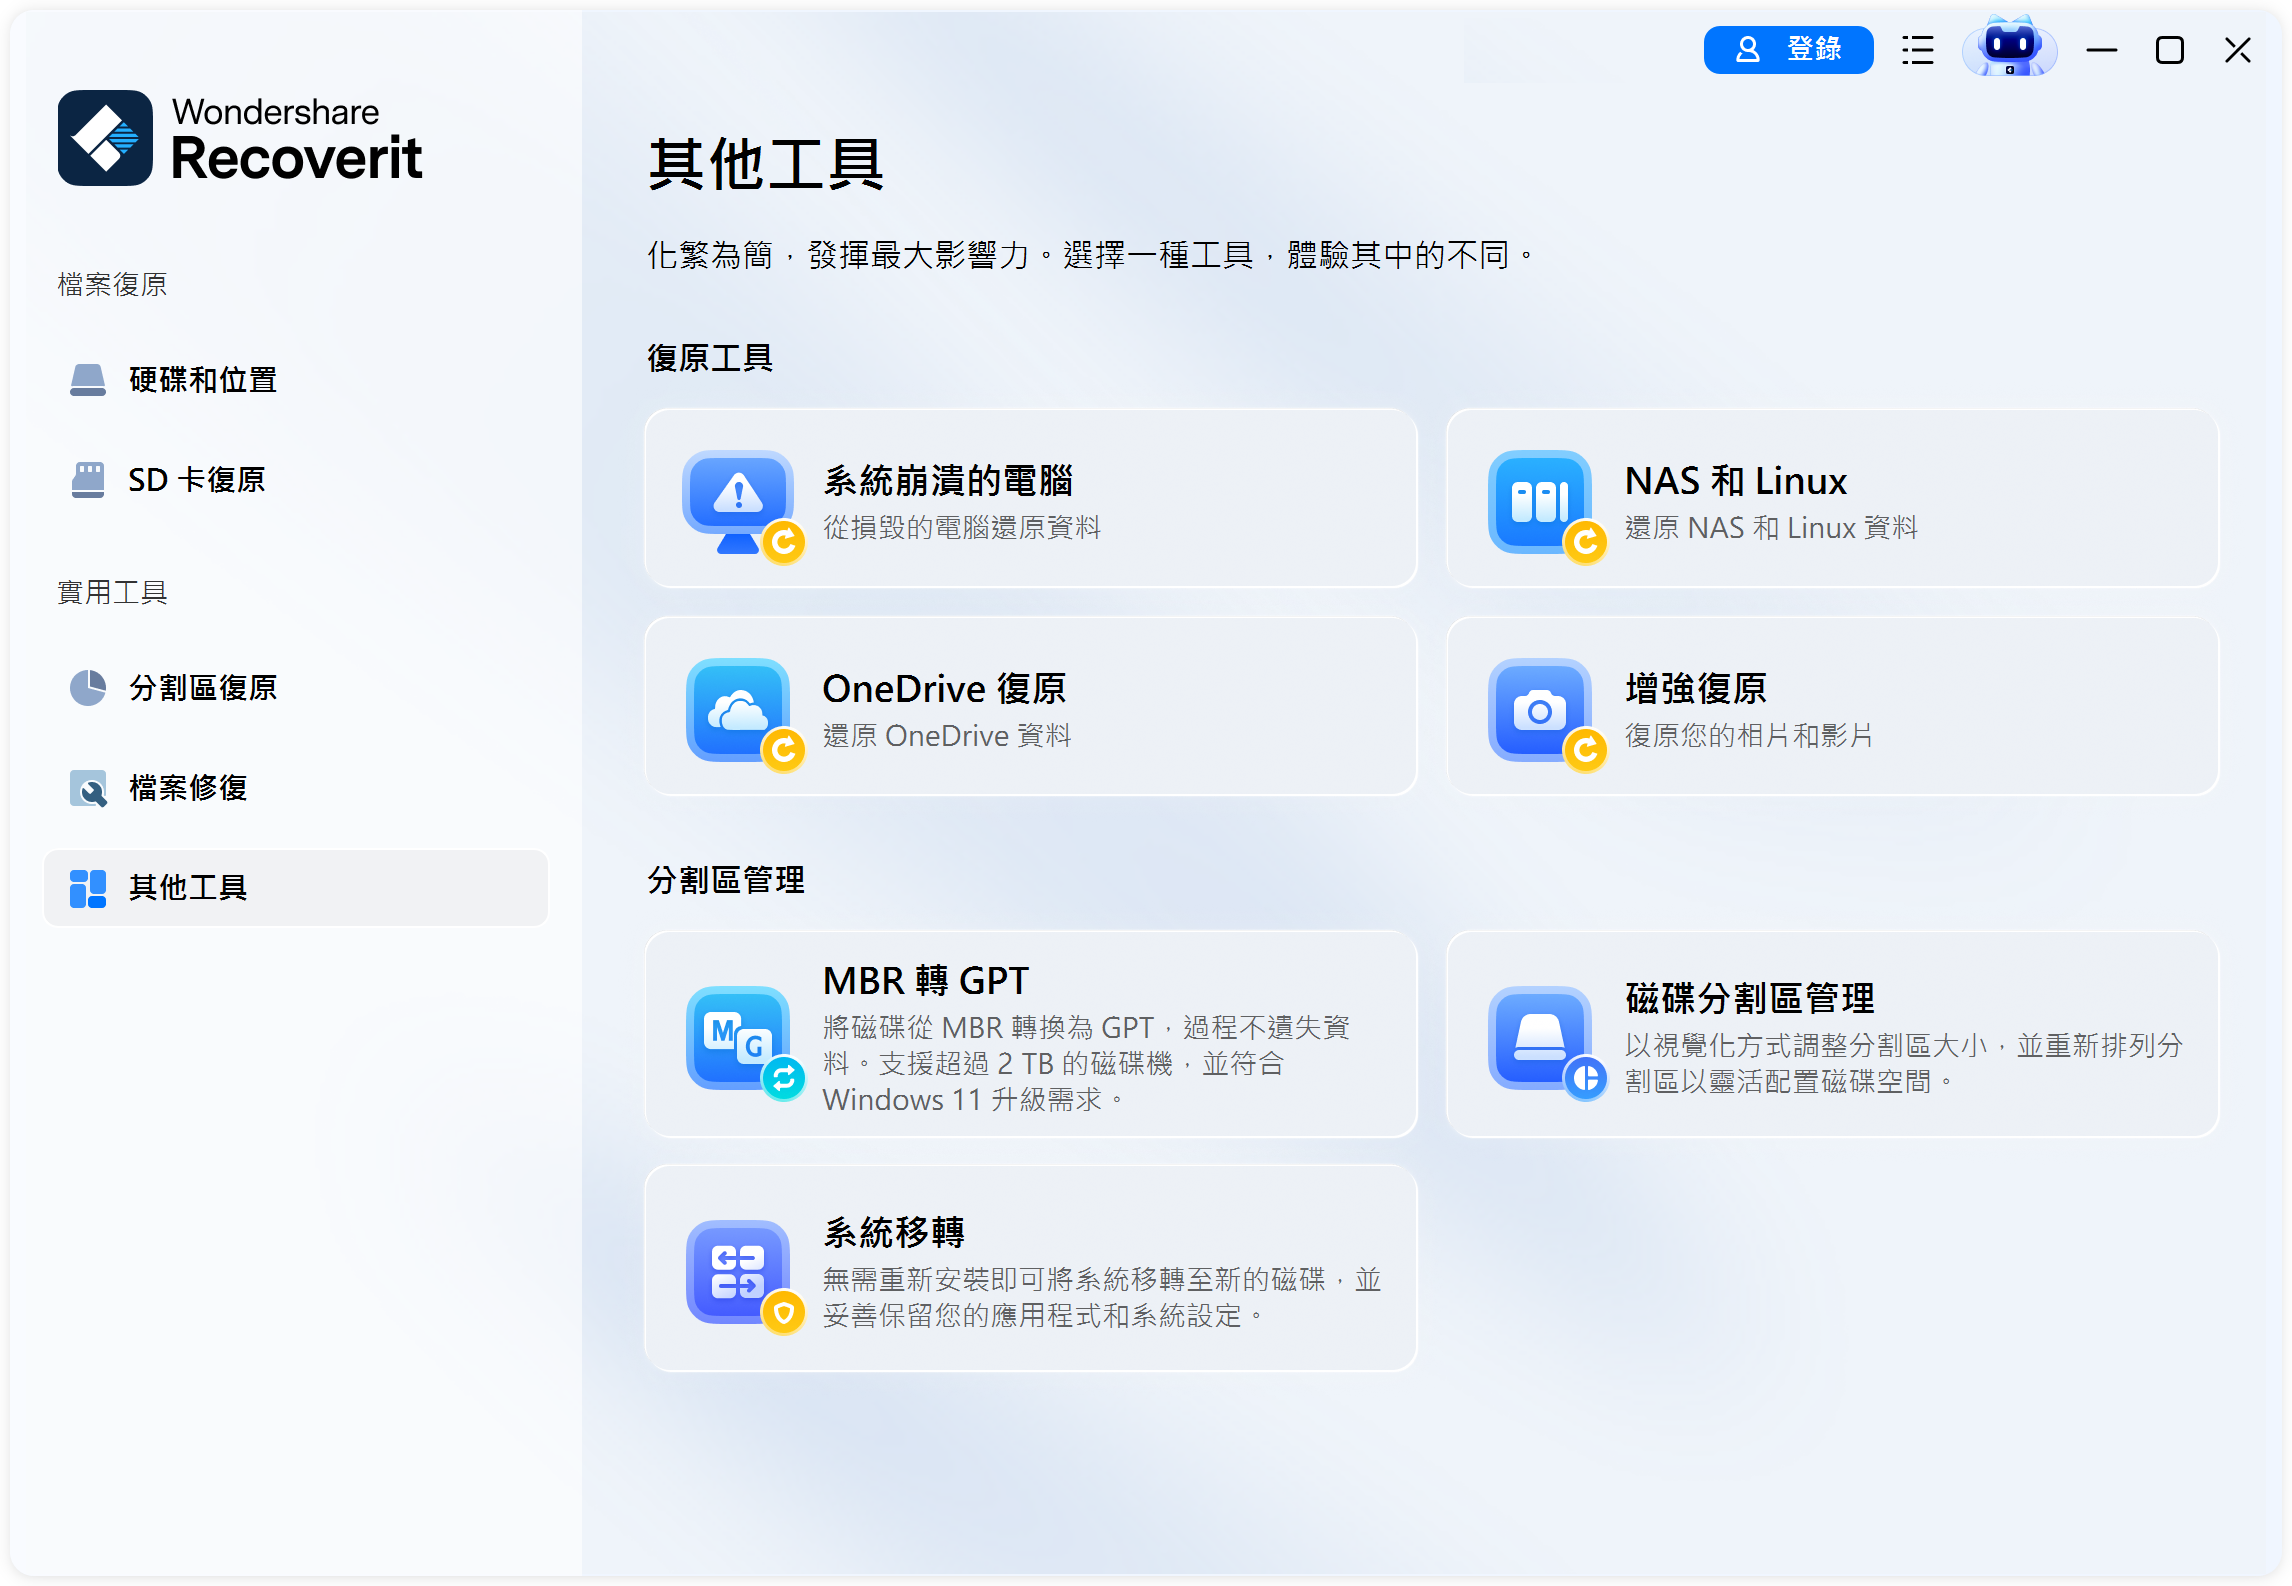Click the 磁碟分割區管理 disk icon
Image resolution: width=2292 pixels, height=1586 pixels.
click(1546, 1042)
